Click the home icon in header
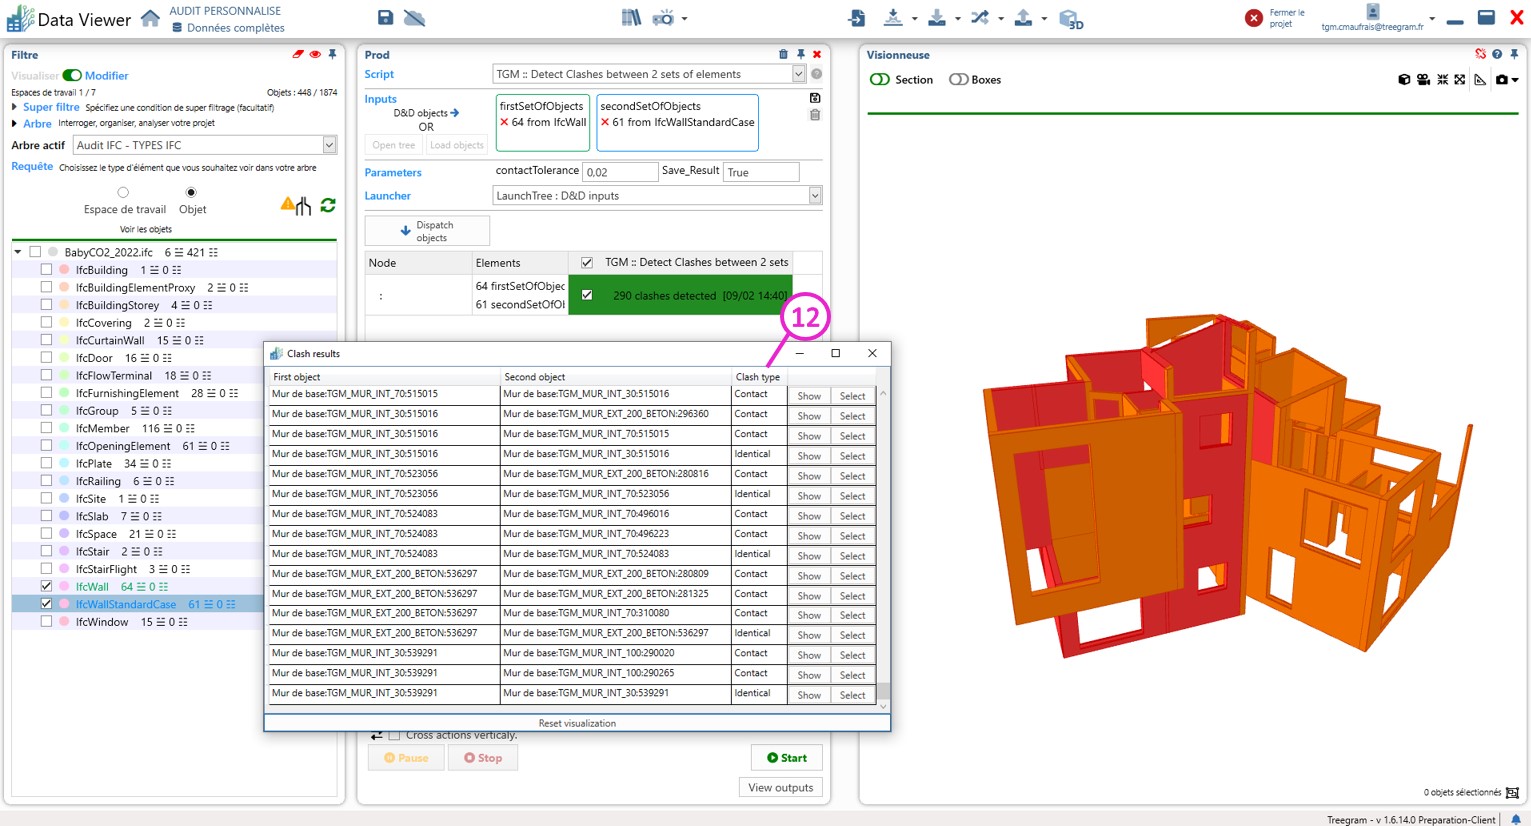The height and width of the screenshot is (826, 1531). pyautogui.click(x=150, y=19)
